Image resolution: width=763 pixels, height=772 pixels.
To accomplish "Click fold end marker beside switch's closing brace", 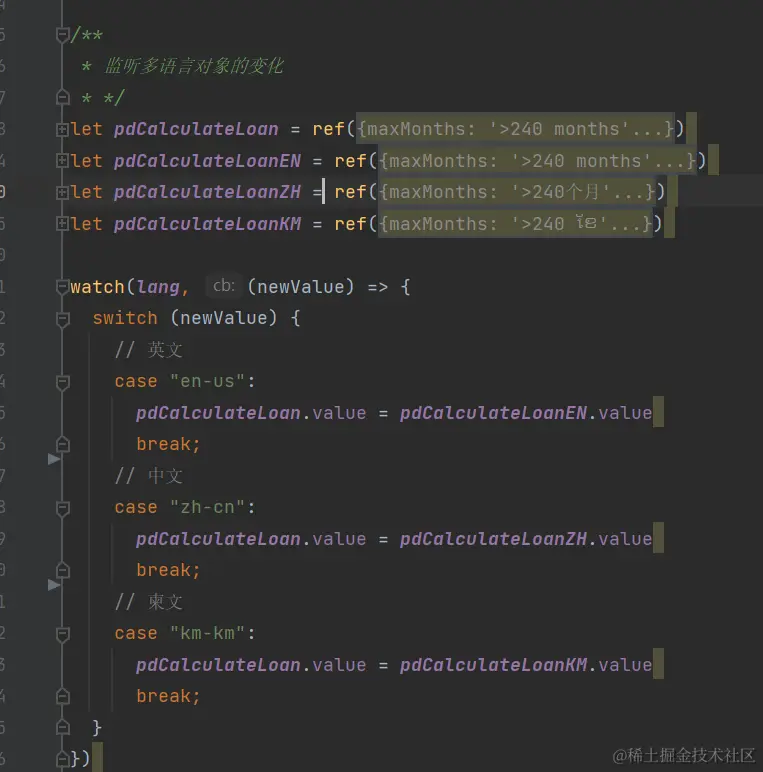I will point(63,728).
